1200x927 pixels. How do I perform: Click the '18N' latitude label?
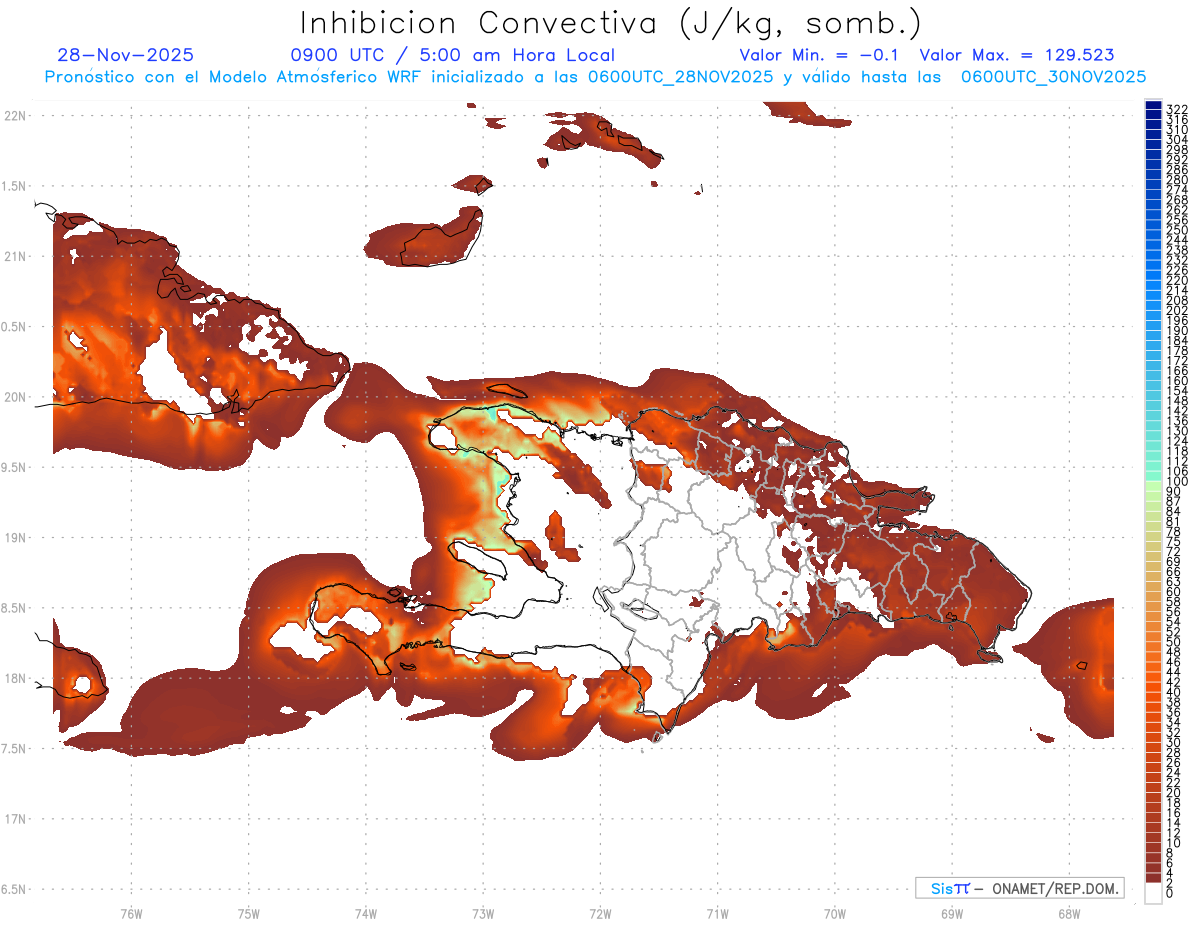point(15,678)
